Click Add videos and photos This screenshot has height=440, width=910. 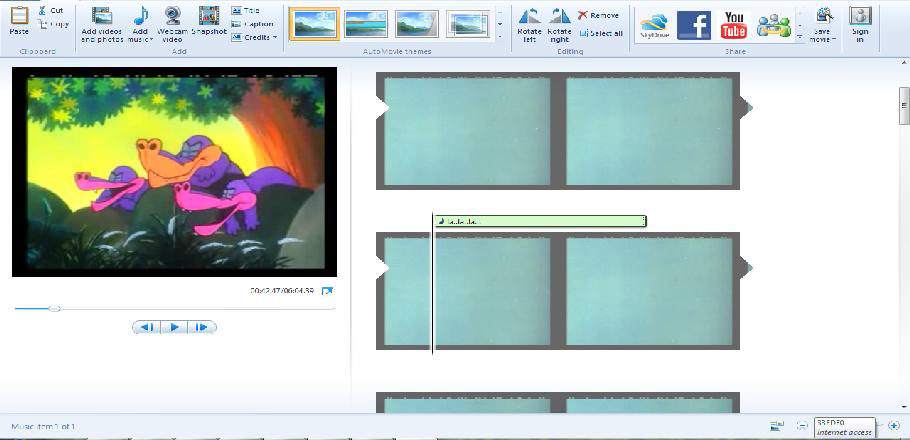point(102,24)
